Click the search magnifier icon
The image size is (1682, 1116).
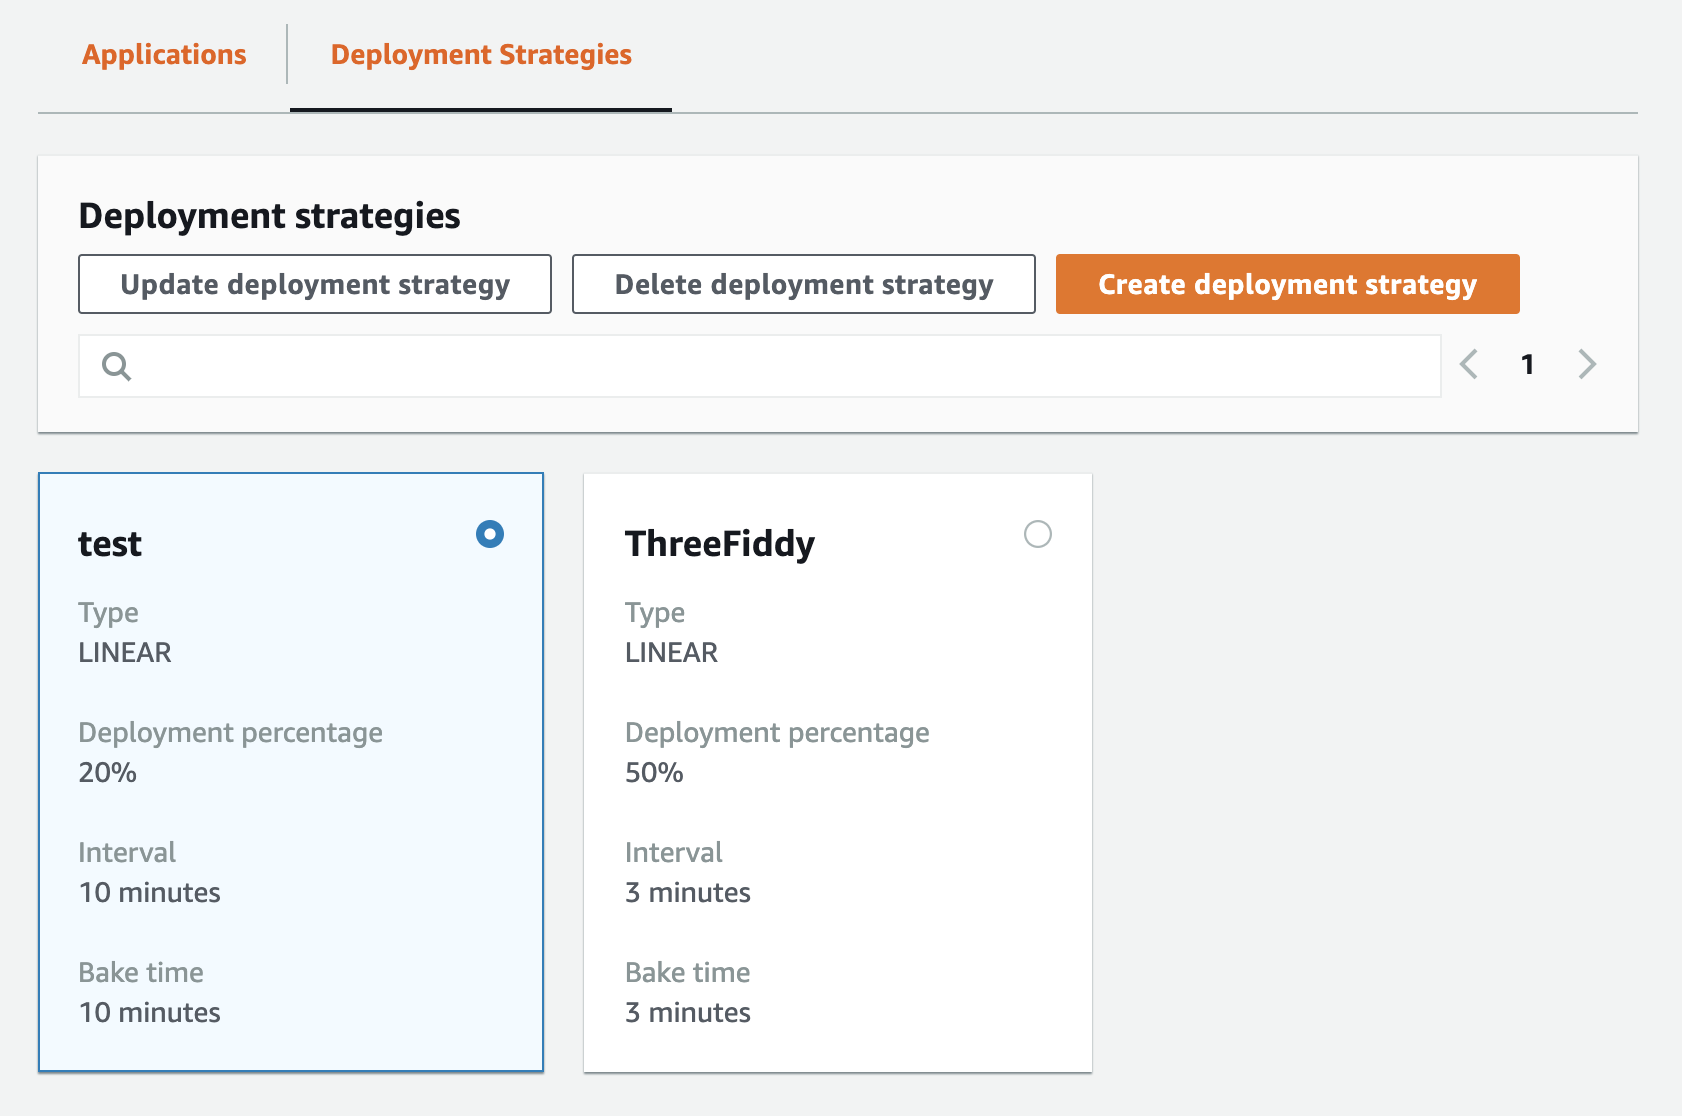pos(117,367)
